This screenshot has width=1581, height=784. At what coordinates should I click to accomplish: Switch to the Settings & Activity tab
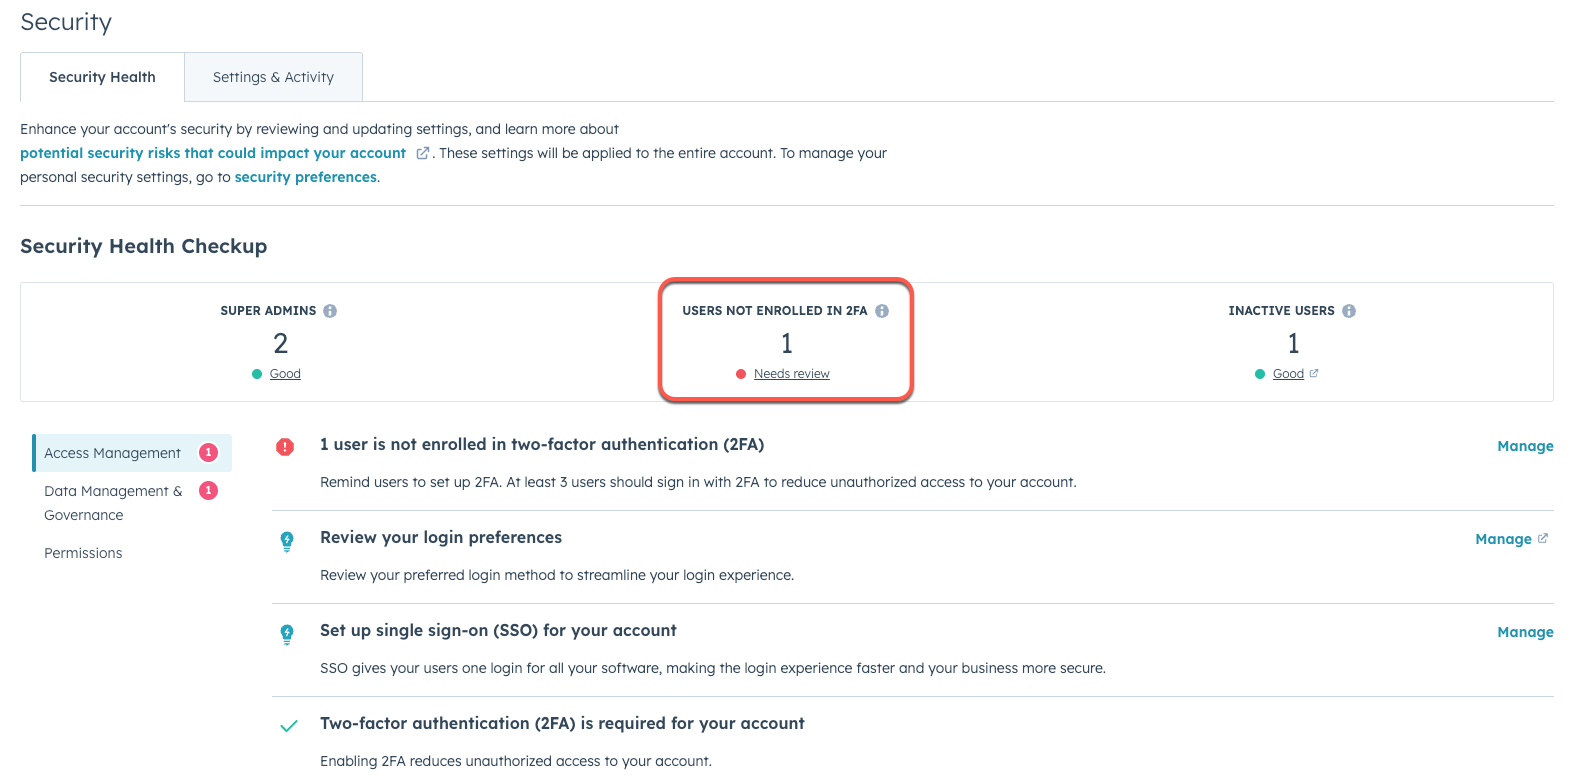pyautogui.click(x=272, y=76)
